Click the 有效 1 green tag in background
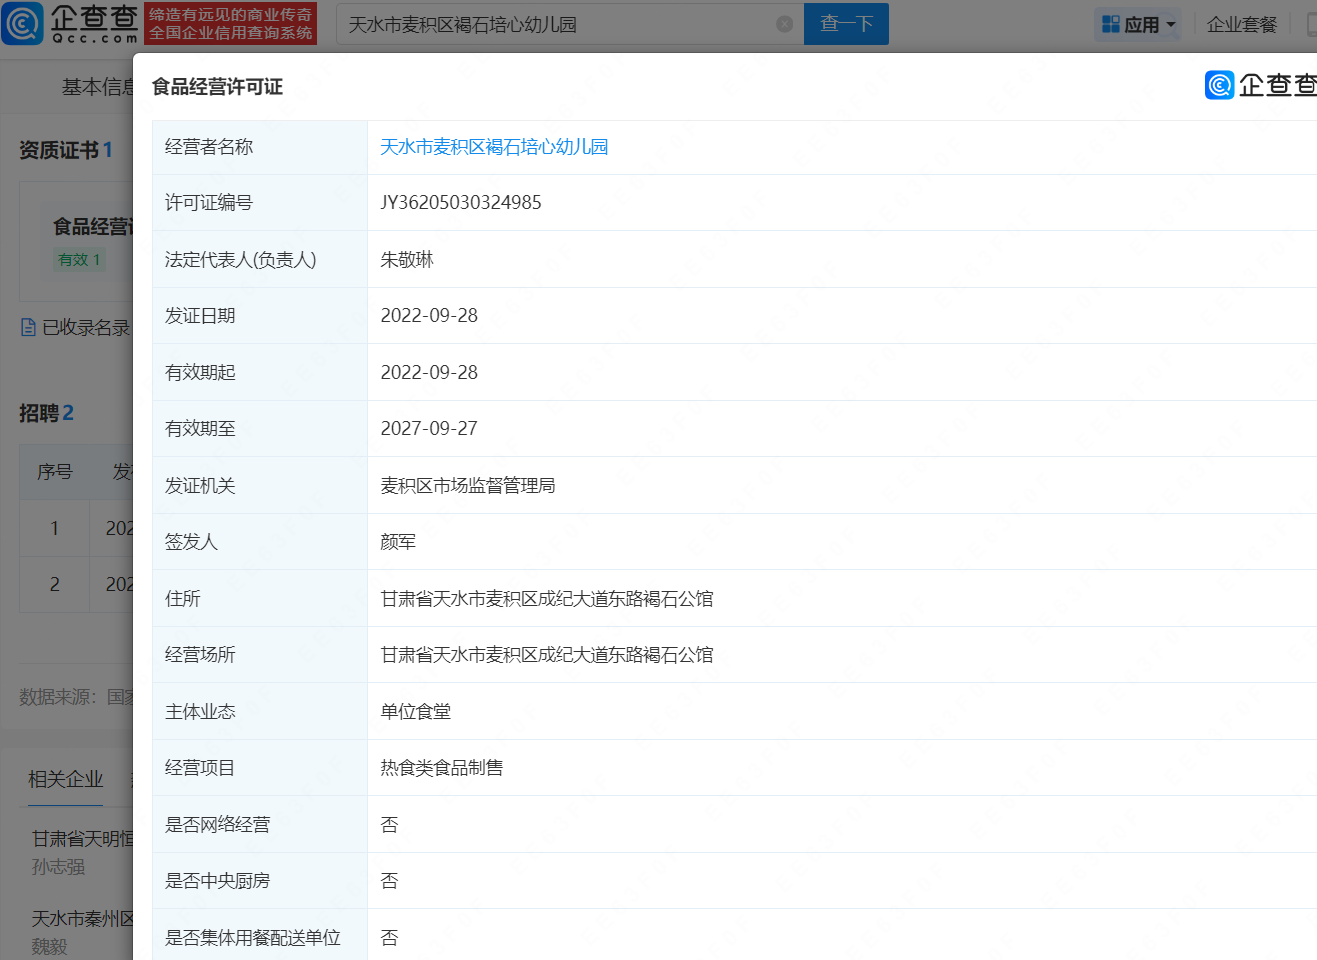The image size is (1317, 960). 79,259
